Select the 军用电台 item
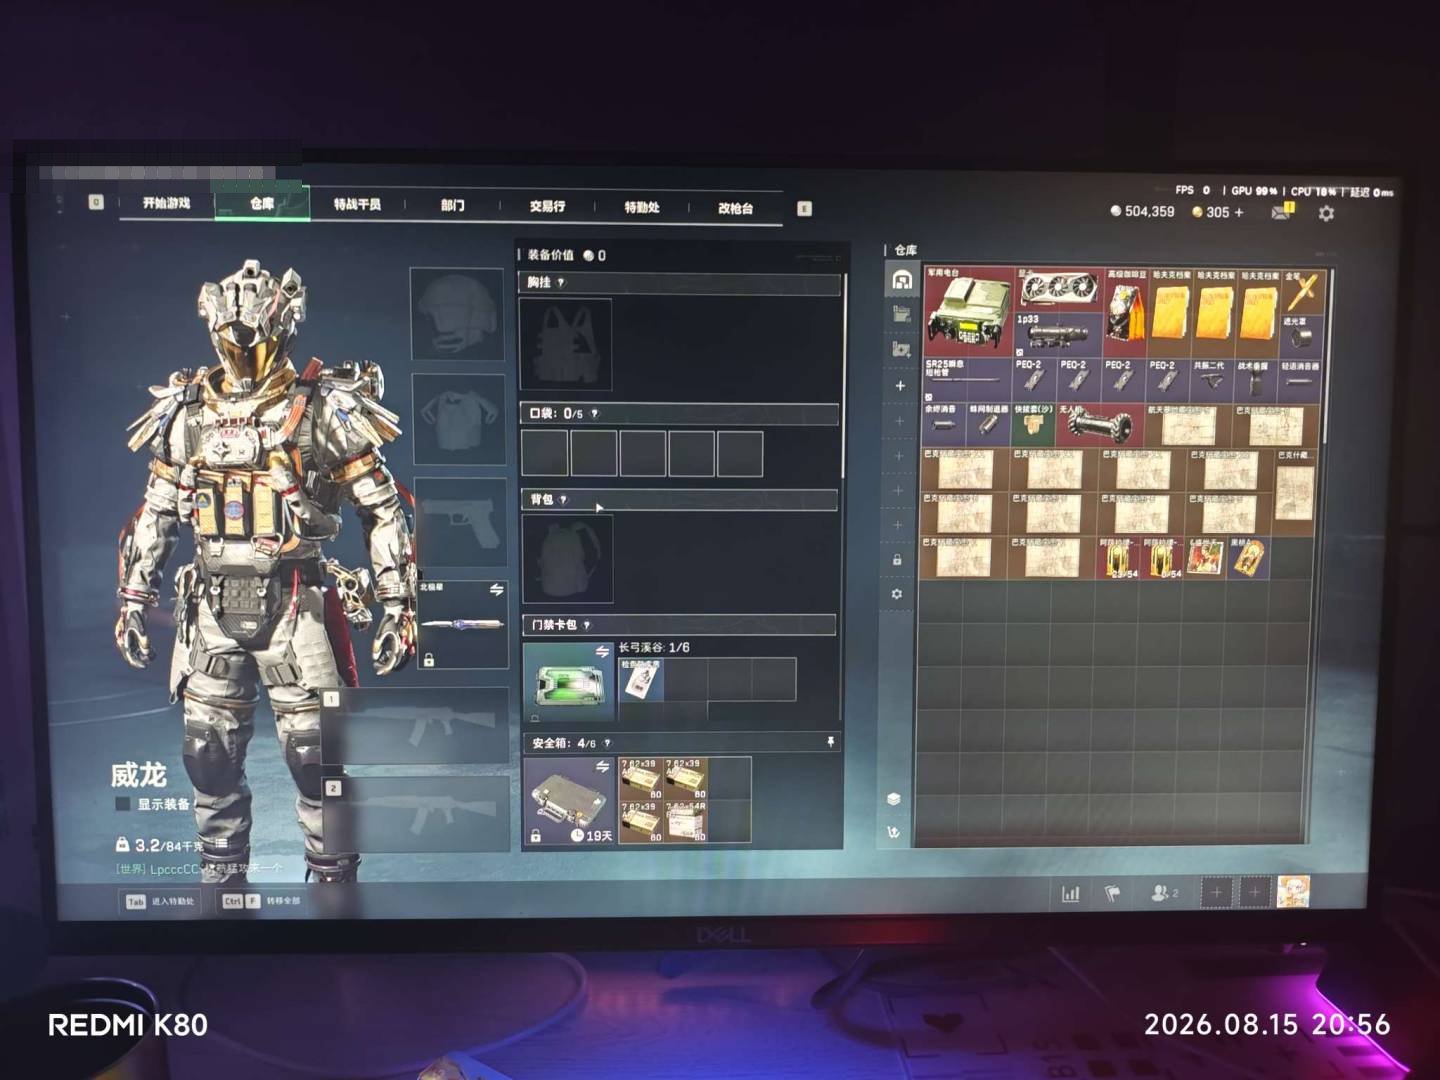Viewport: 1440px width, 1080px height. (968, 310)
